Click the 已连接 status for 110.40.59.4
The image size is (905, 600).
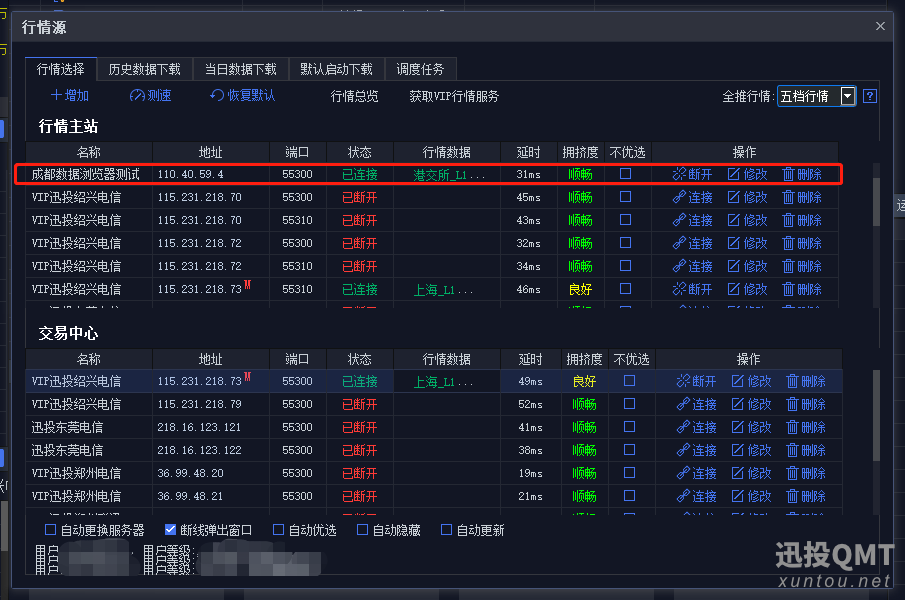(360, 174)
